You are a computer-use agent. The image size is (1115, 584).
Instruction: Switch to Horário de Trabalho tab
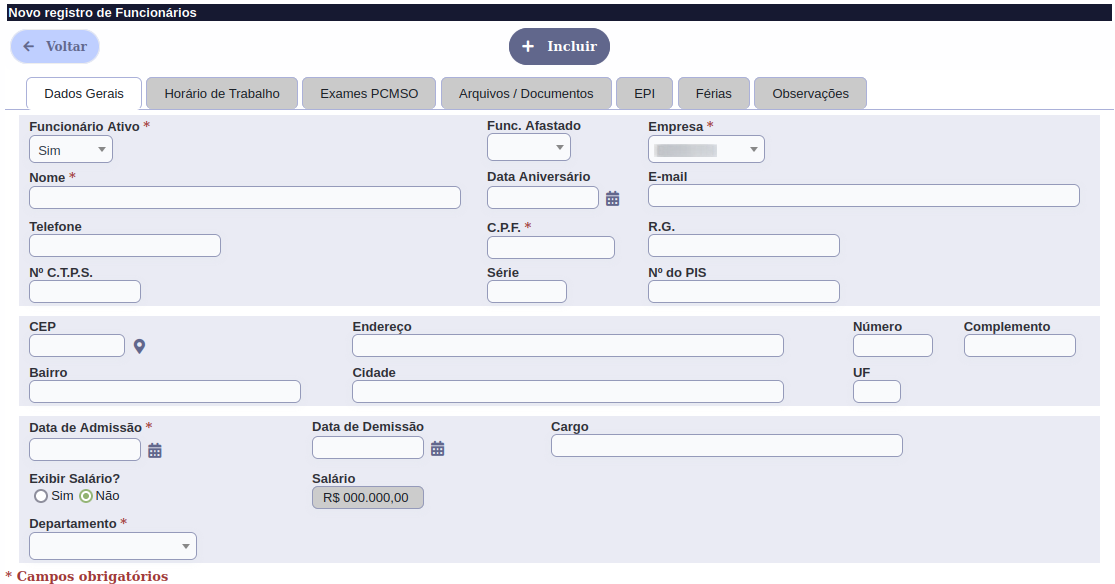tap(222, 93)
